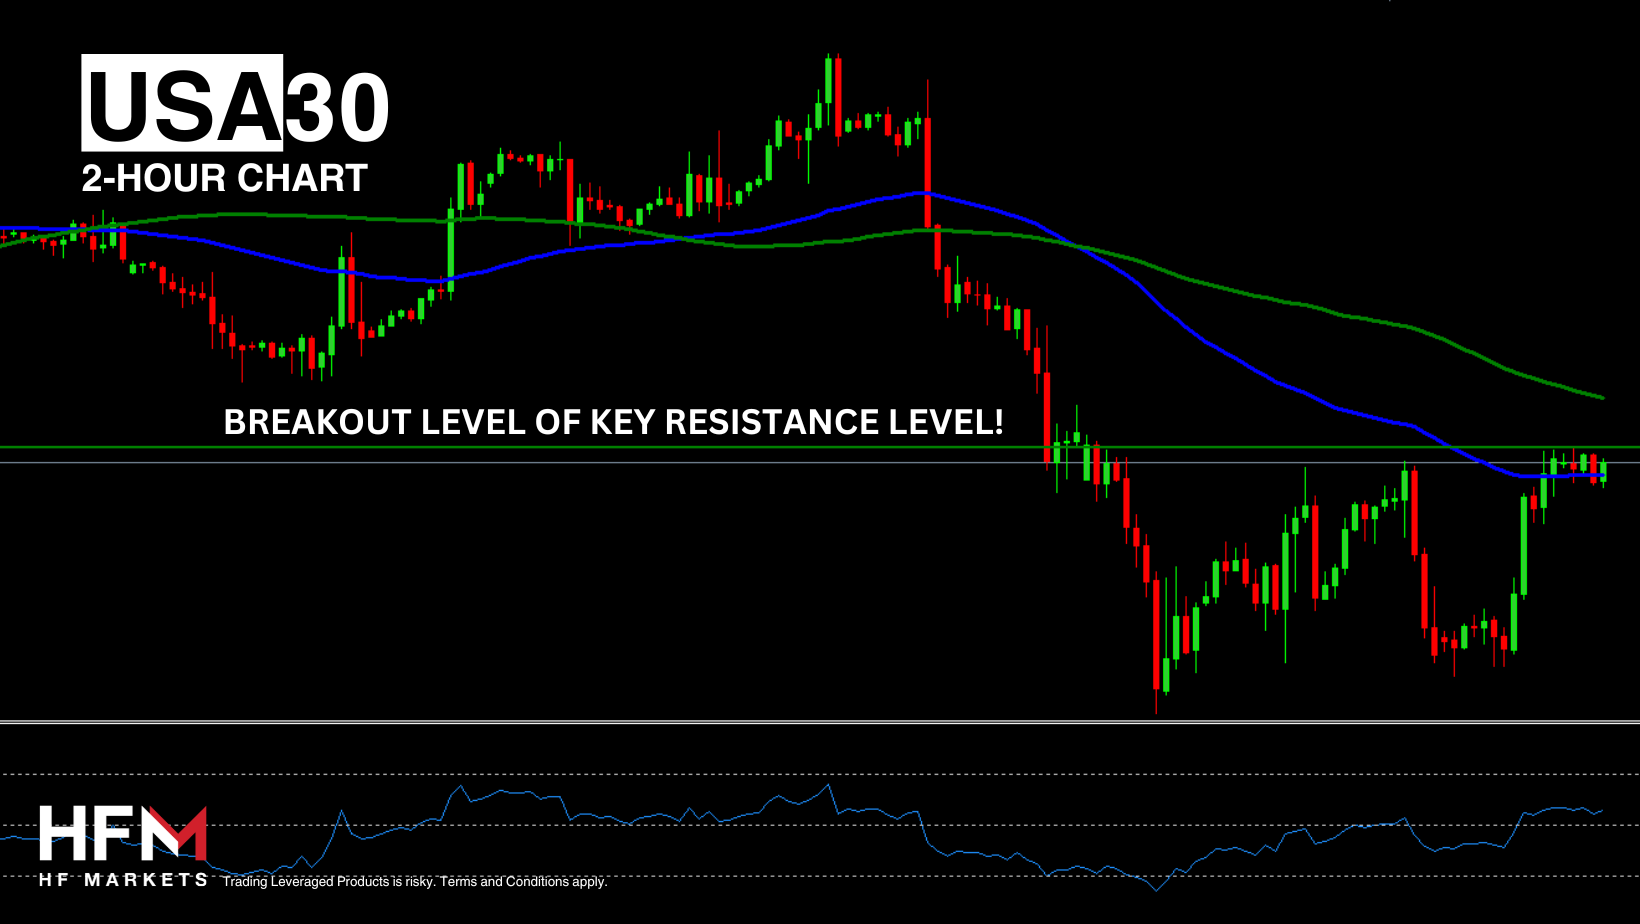The height and width of the screenshot is (924, 1640).
Task: Click the BREAKOUT LEVEL OF KEY RESISTANCE LEVEL! caption
Action: tap(613, 422)
